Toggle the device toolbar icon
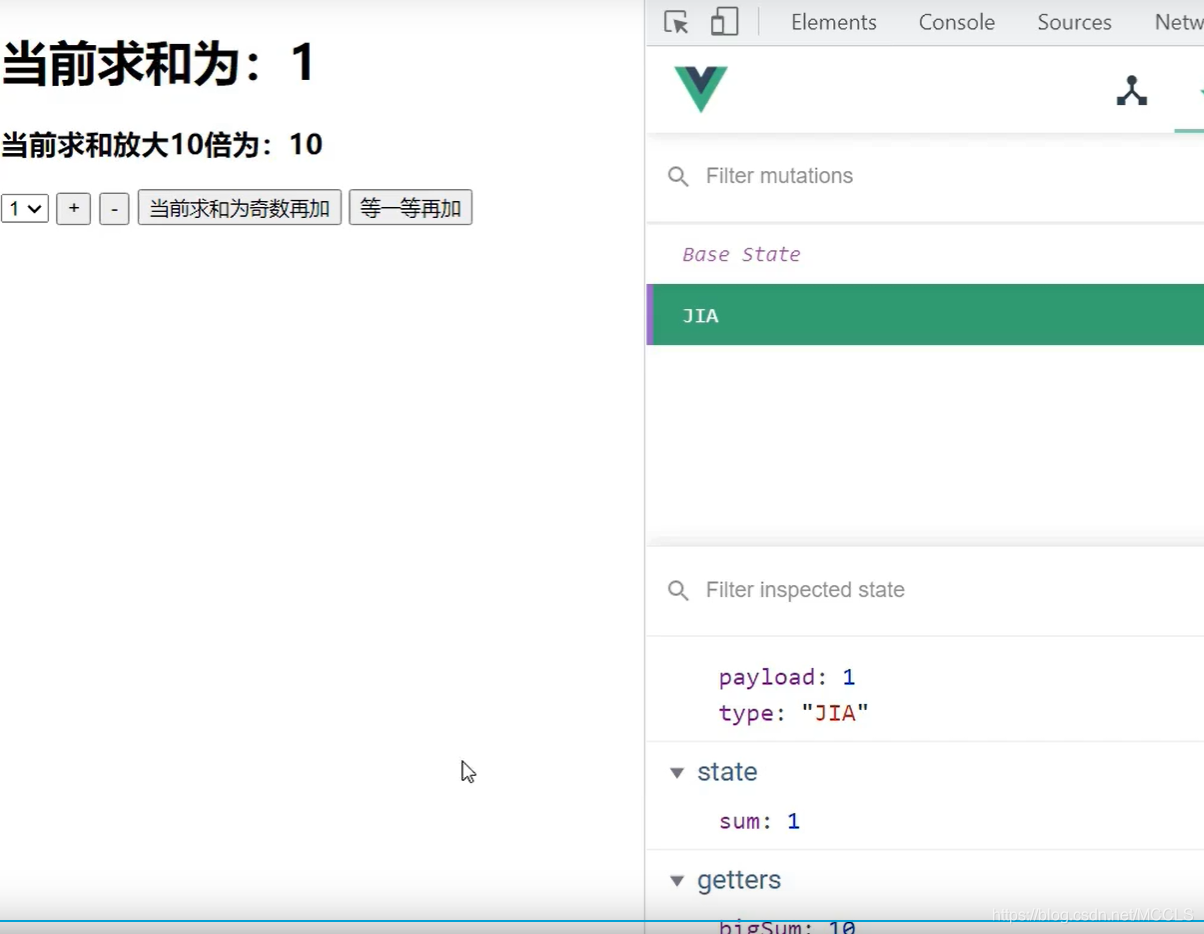 click(724, 21)
